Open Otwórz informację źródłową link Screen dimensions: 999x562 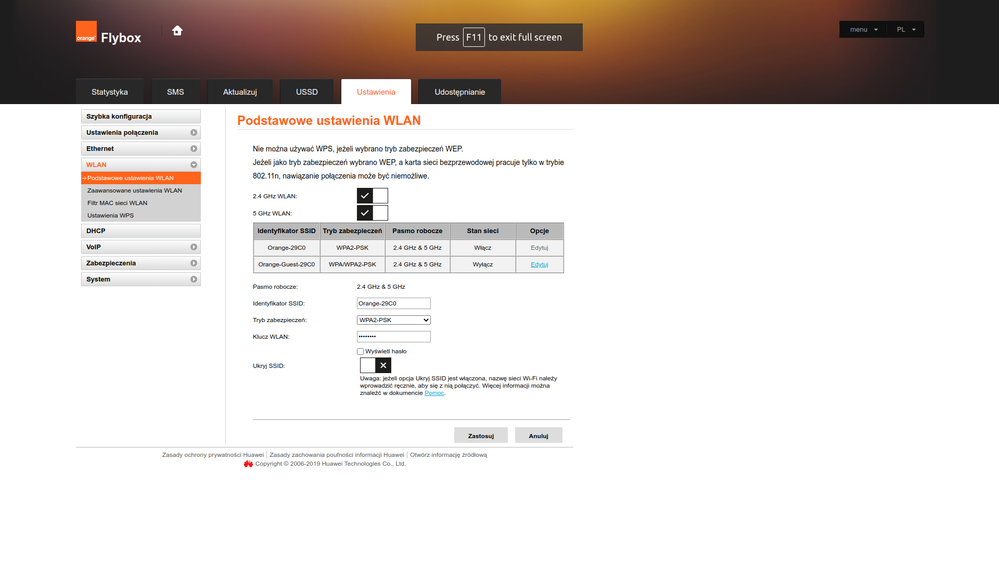click(449, 455)
